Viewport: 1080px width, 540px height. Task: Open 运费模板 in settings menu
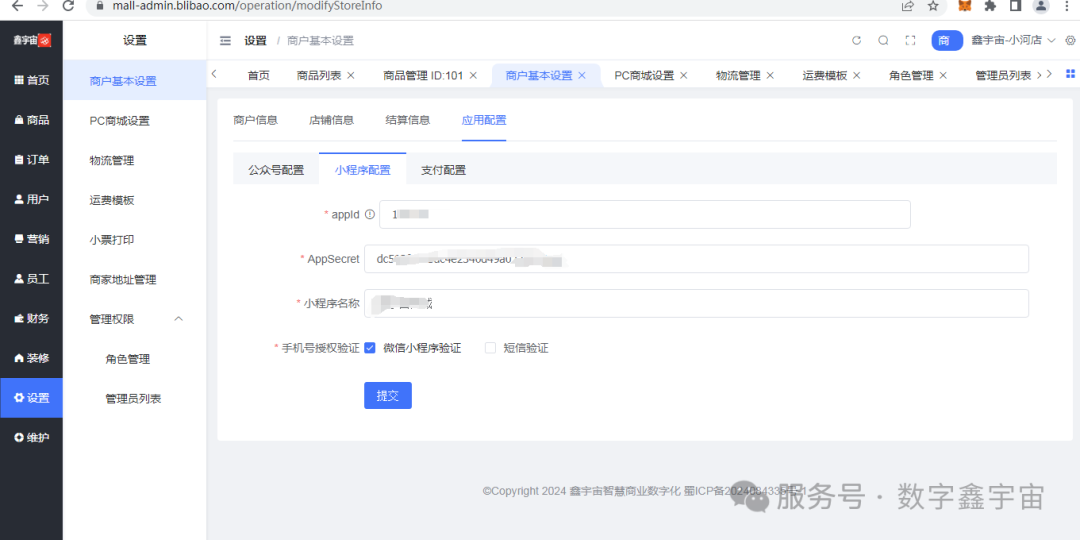(x=135, y=200)
